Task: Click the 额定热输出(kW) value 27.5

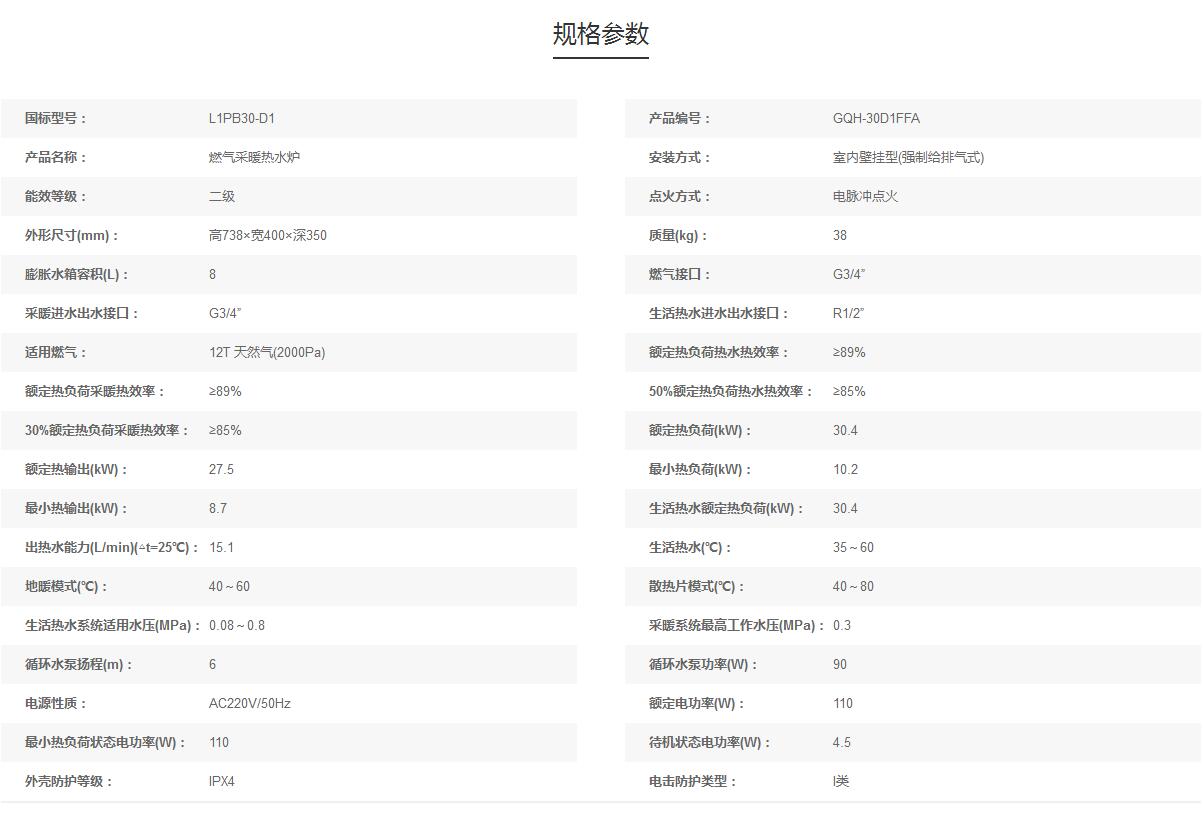Action: click(221, 469)
